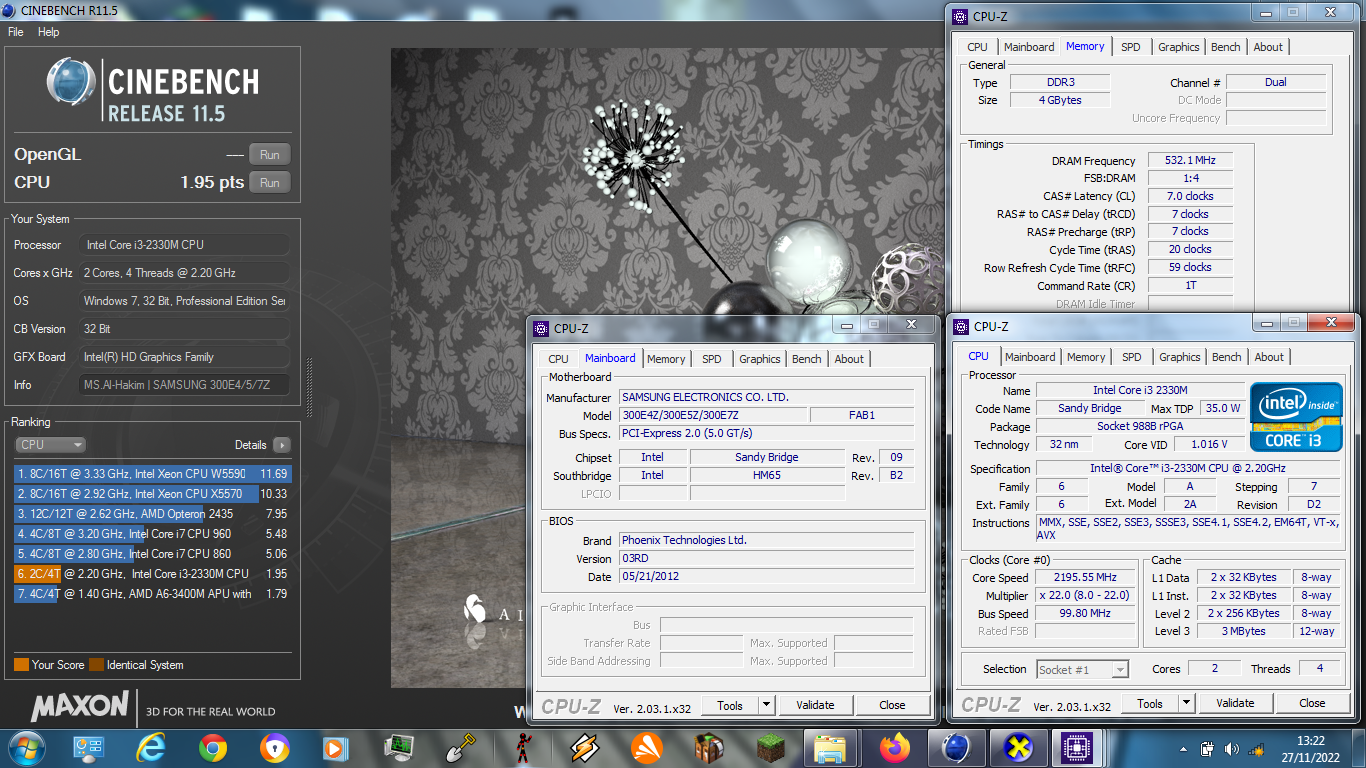1366x768 pixels.
Task: Open Mainboard tab in CPU-Z processor window
Action: click(x=1030, y=357)
